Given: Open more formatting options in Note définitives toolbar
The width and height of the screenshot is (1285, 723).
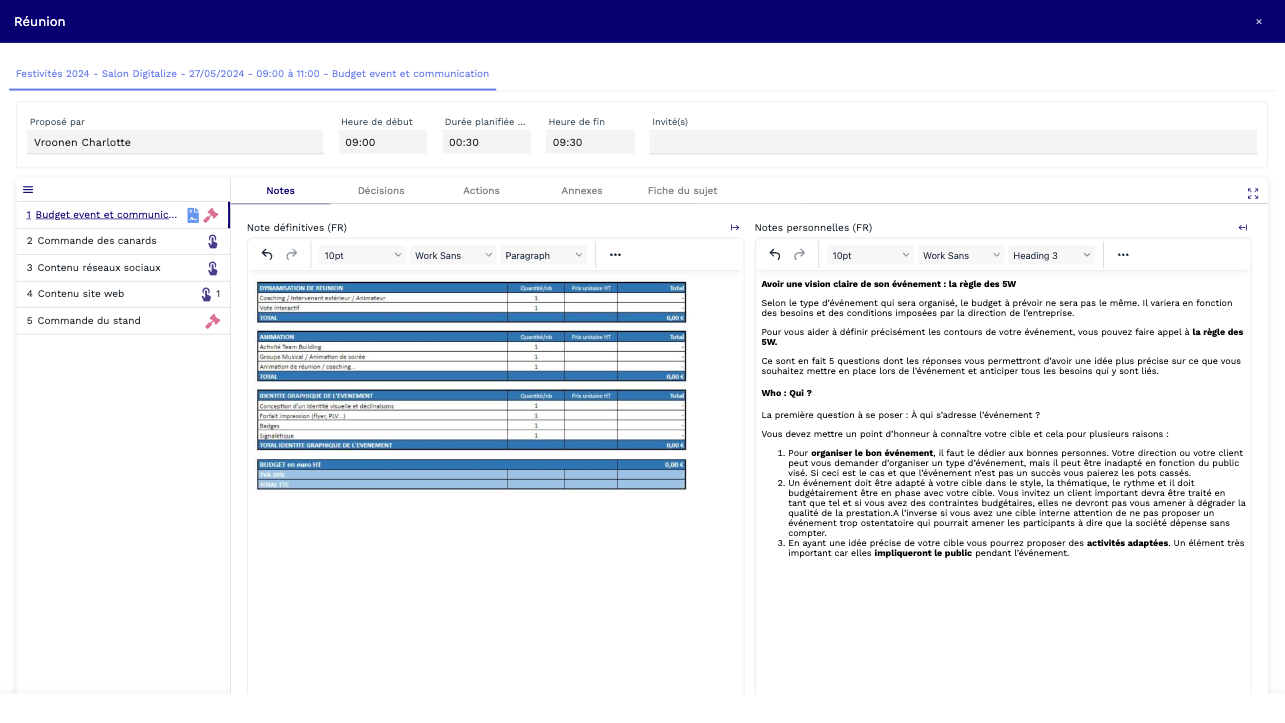Looking at the screenshot, I should click(x=614, y=254).
